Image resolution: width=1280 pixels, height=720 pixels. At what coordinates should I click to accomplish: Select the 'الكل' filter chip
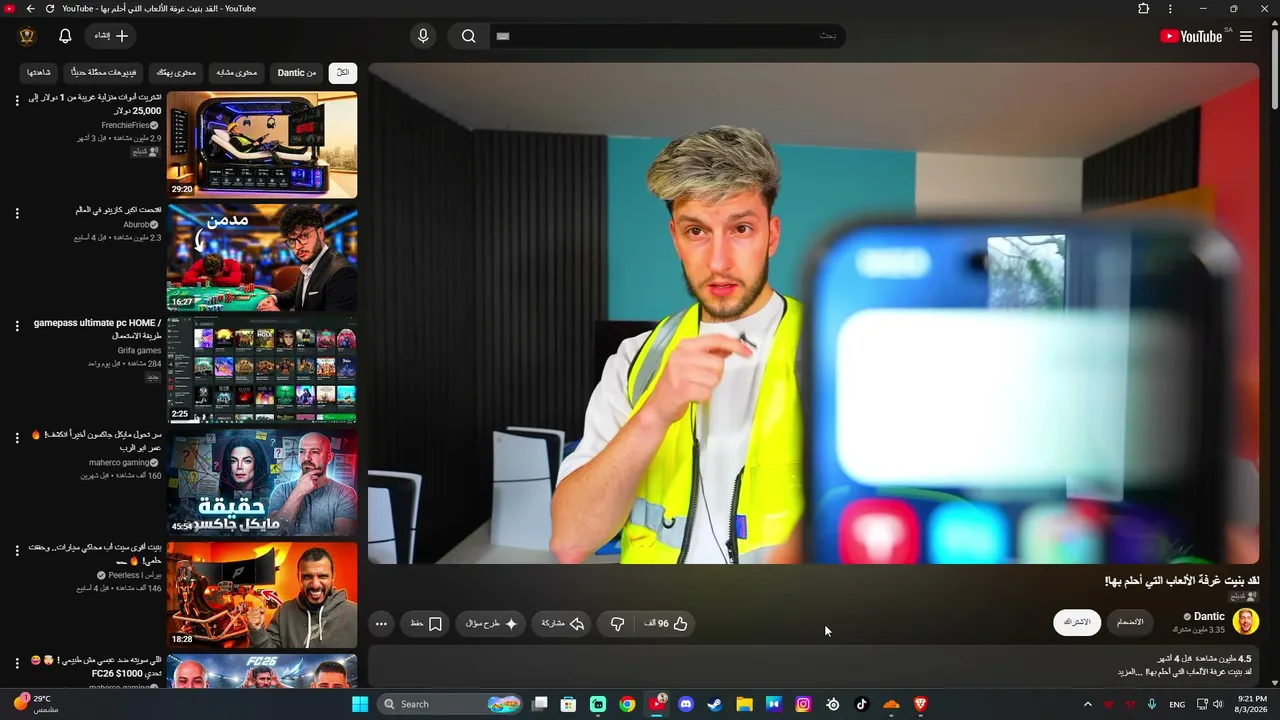point(343,73)
